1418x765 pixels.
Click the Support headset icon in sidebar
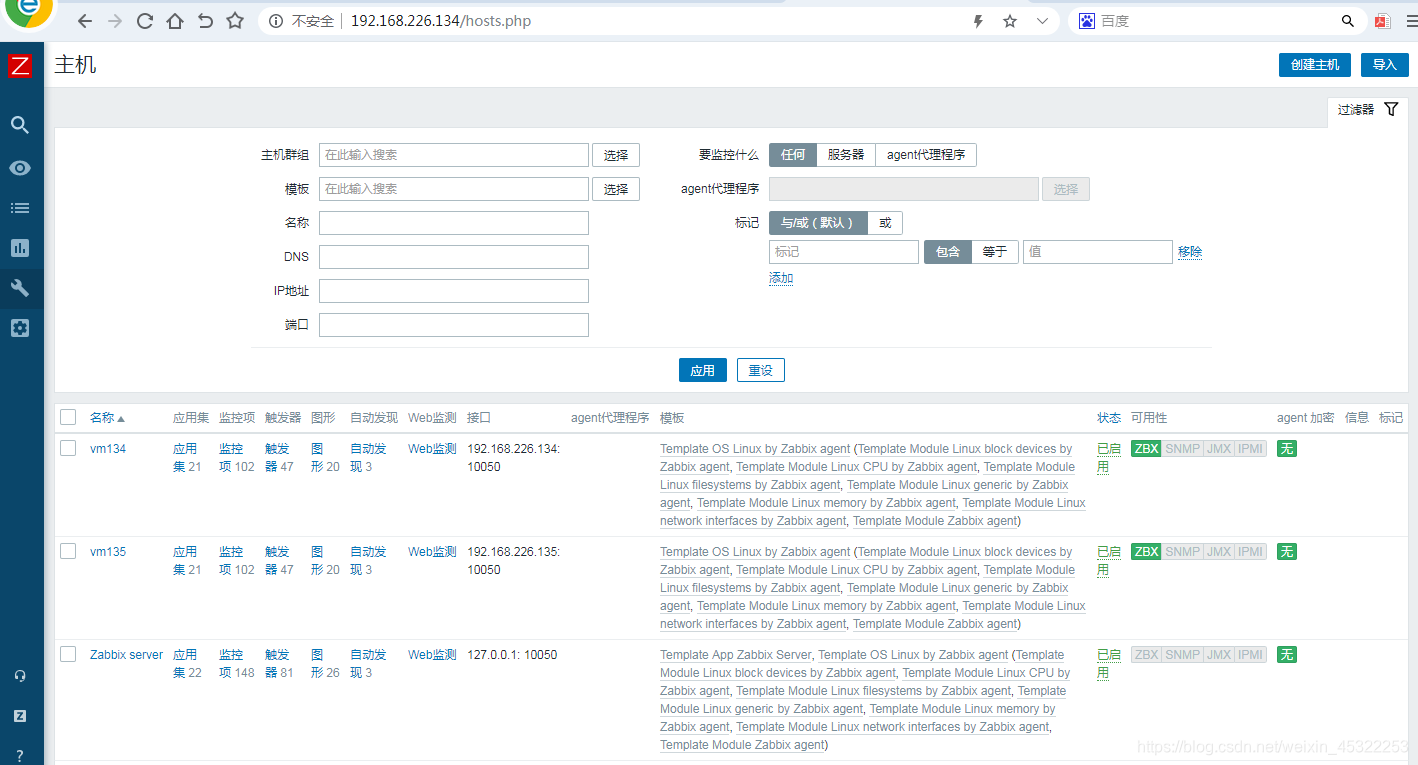pyautogui.click(x=20, y=676)
